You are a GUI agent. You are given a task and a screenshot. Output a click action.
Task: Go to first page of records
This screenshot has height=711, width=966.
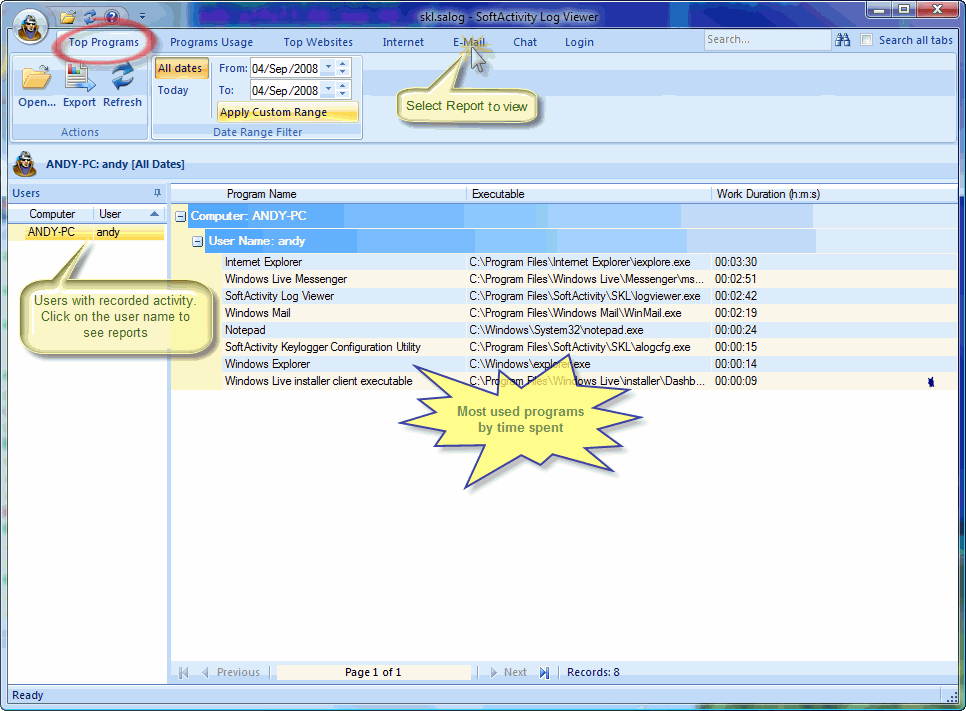pyautogui.click(x=183, y=672)
